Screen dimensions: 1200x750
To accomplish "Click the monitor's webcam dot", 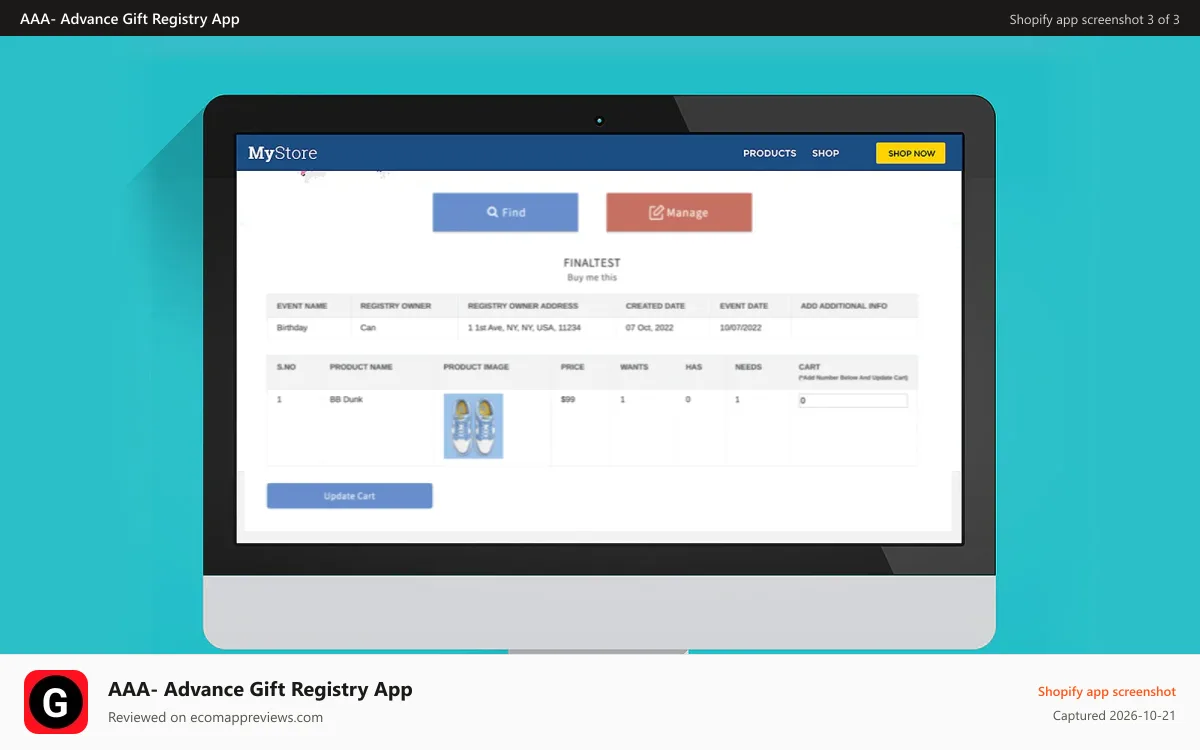I will (x=599, y=121).
